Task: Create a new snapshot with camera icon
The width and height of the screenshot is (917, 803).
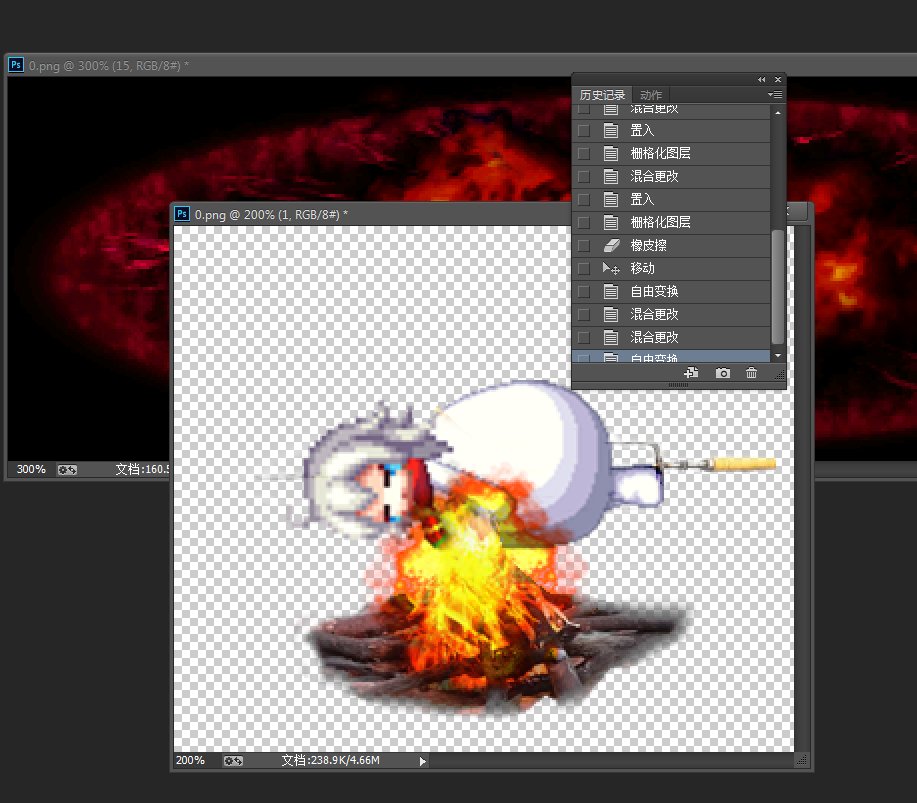Action: pyautogui.click(x=723, y=373)
